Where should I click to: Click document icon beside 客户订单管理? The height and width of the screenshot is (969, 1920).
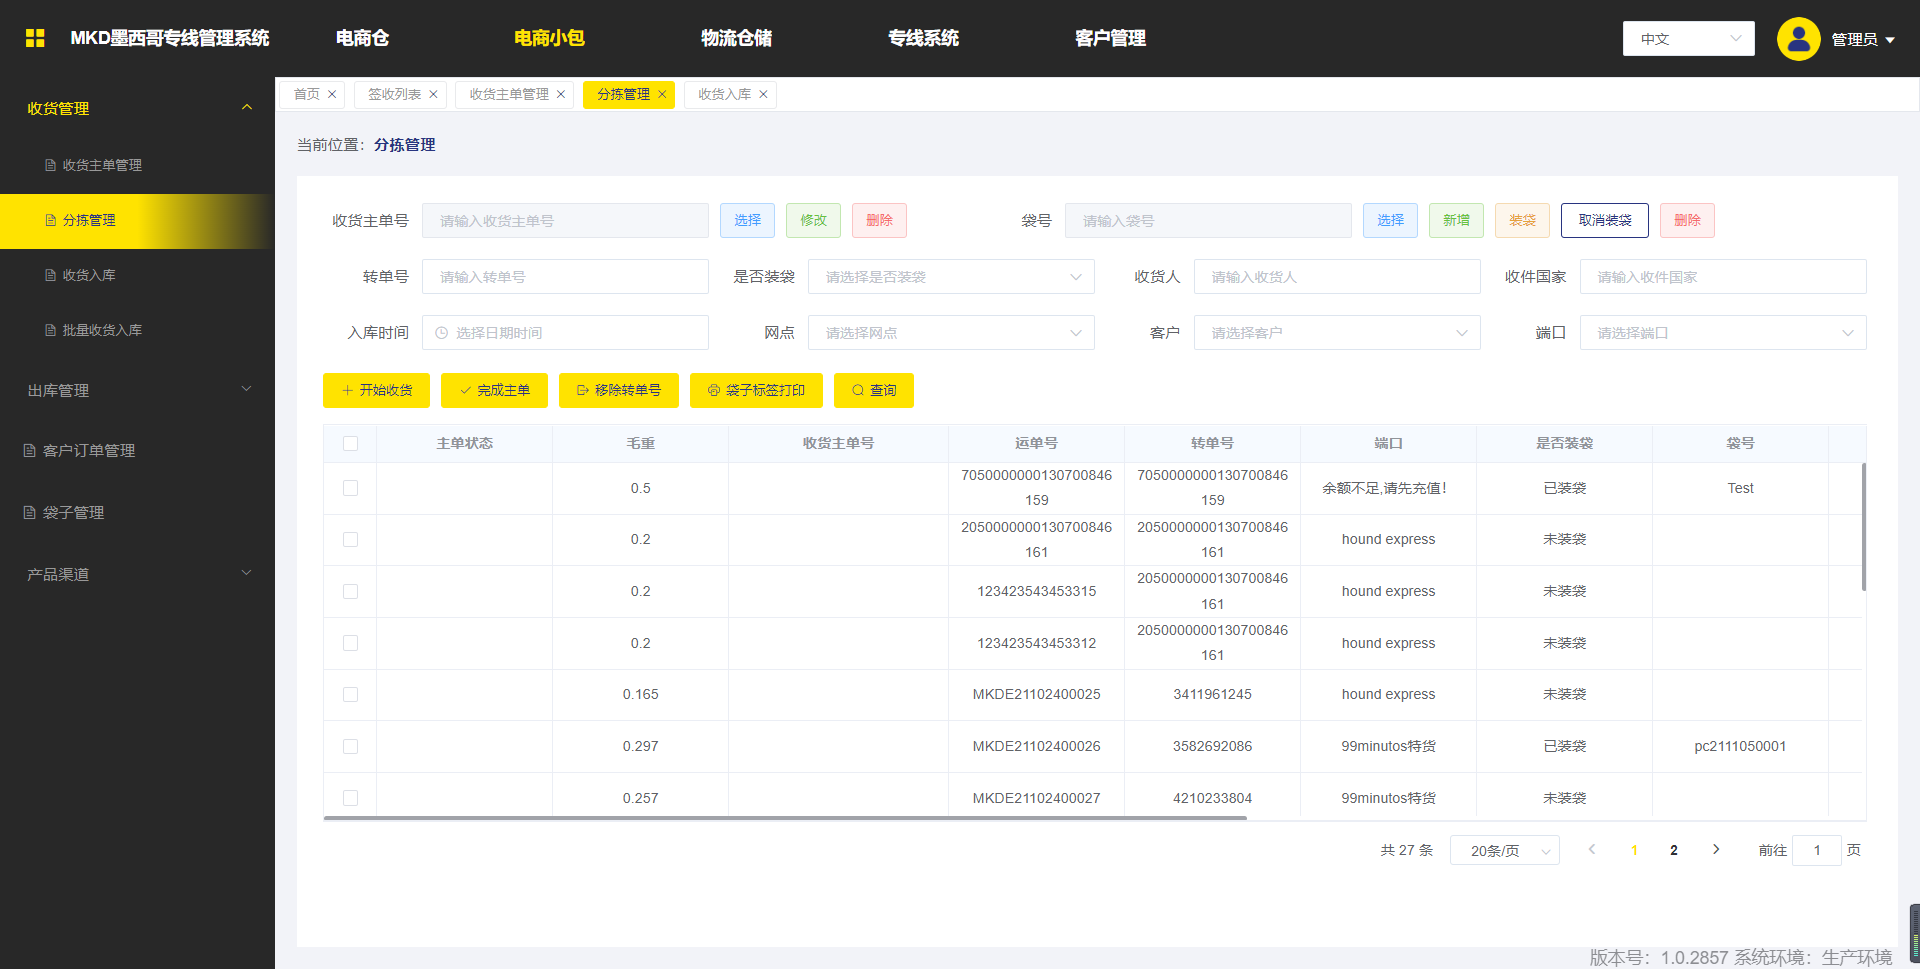(x=30, y=451)
